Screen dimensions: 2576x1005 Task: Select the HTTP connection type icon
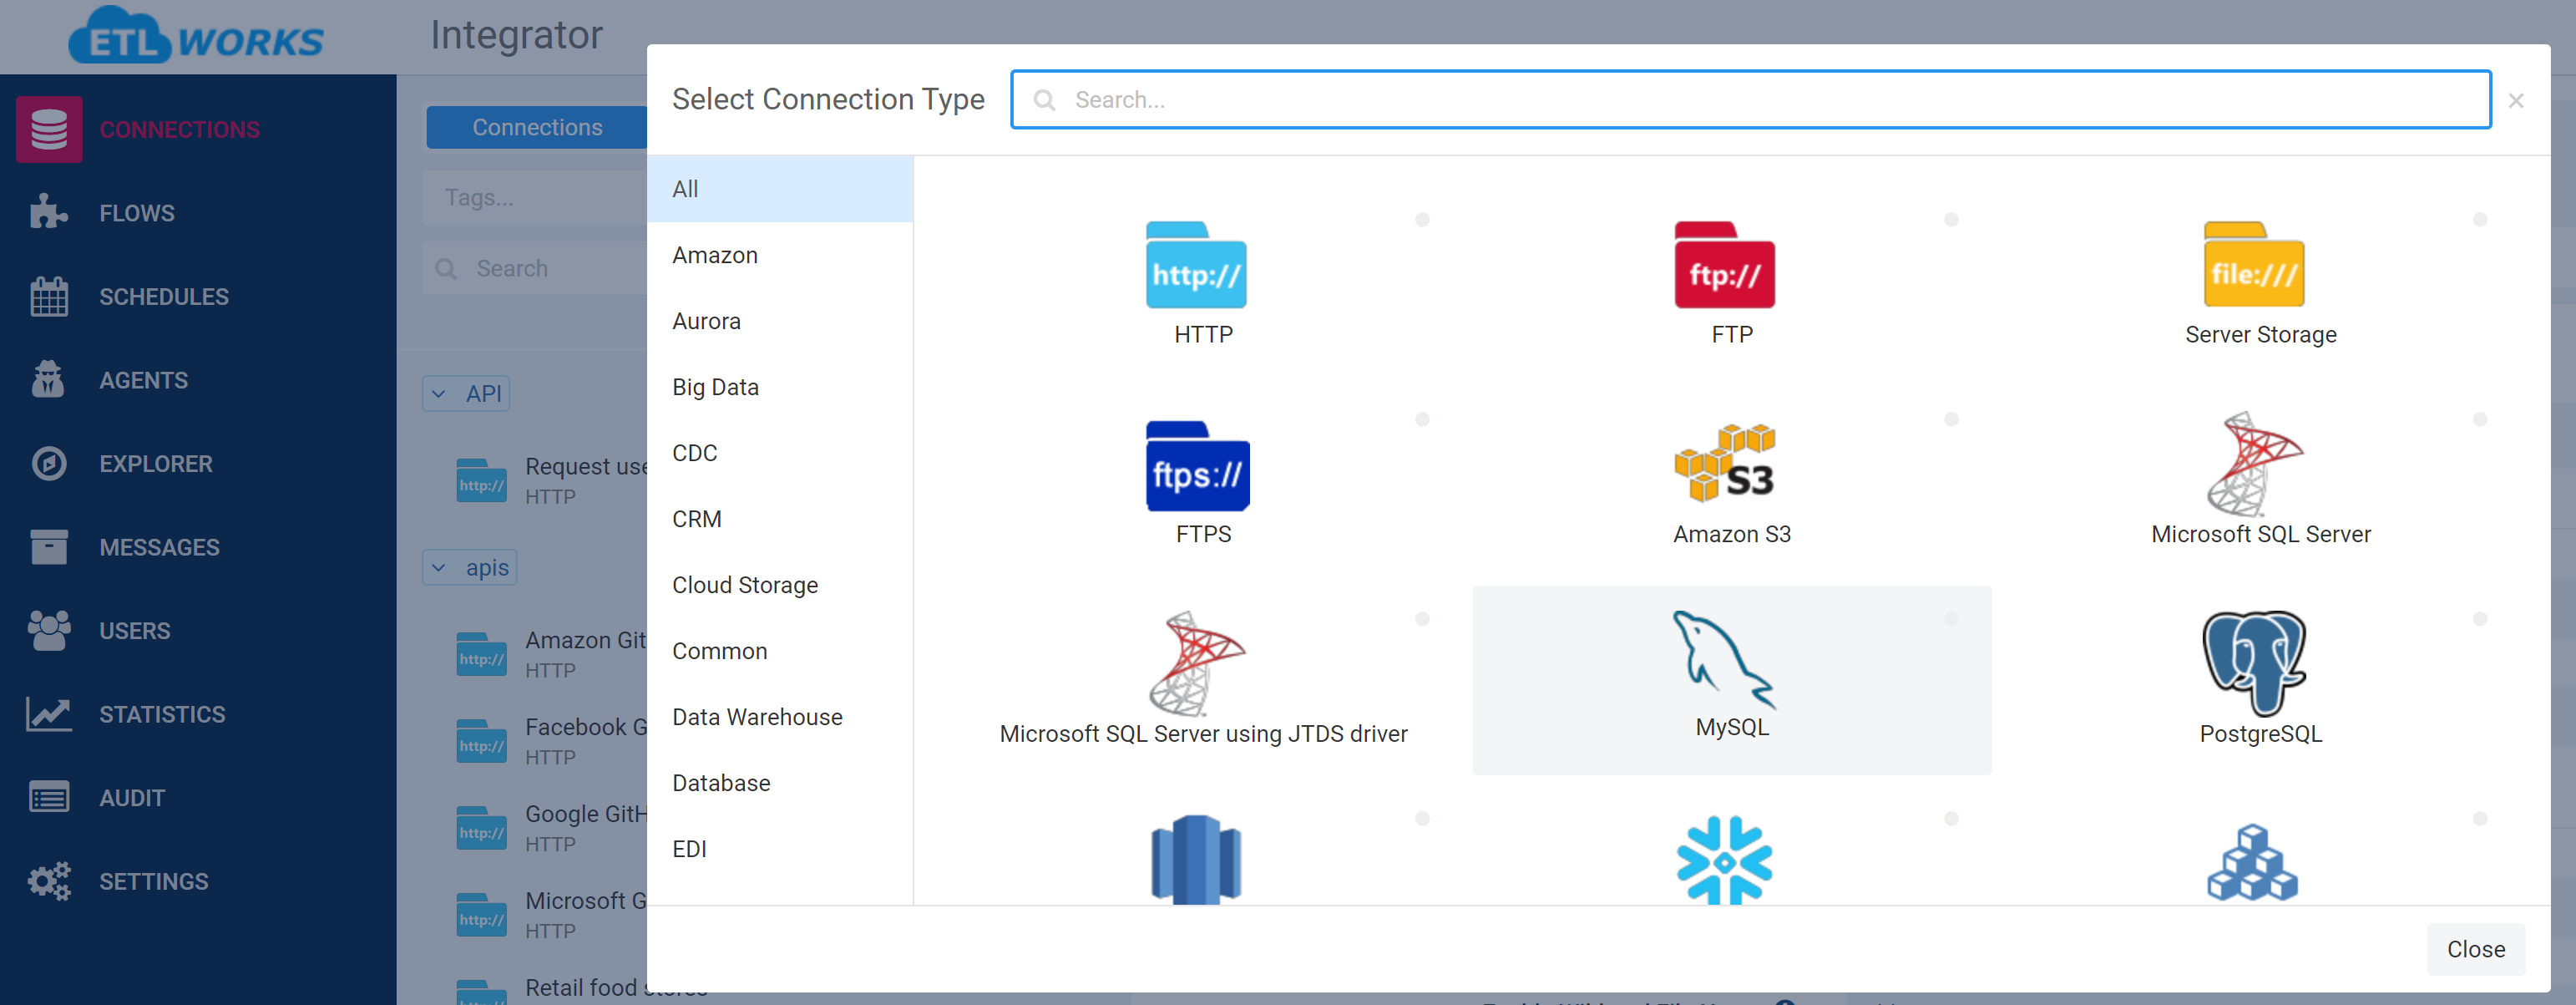tap(1195, 264)
